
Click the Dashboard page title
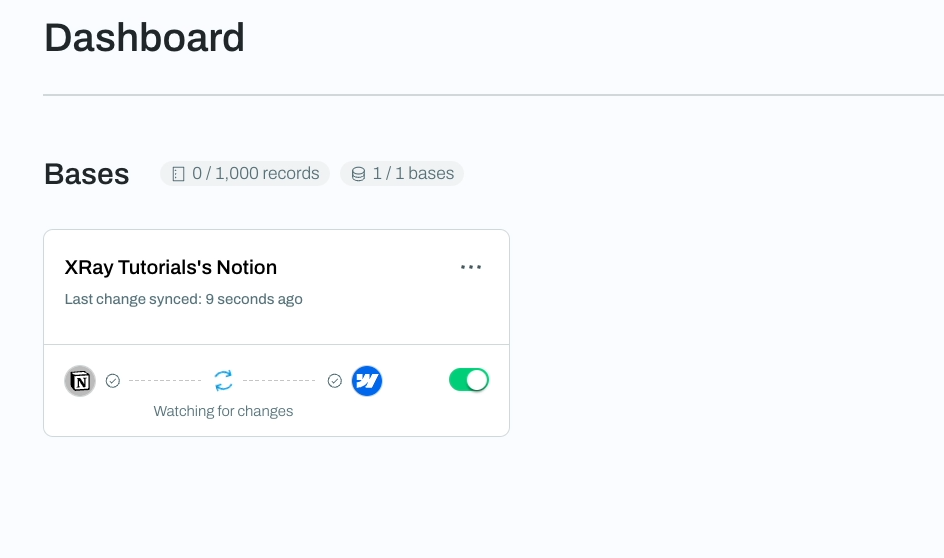144,38
